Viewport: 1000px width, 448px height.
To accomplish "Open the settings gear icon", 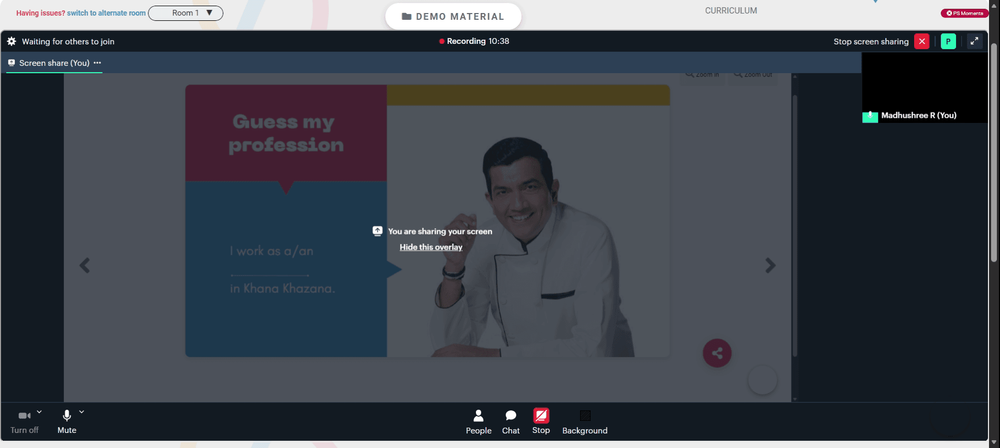I will 11,41.
